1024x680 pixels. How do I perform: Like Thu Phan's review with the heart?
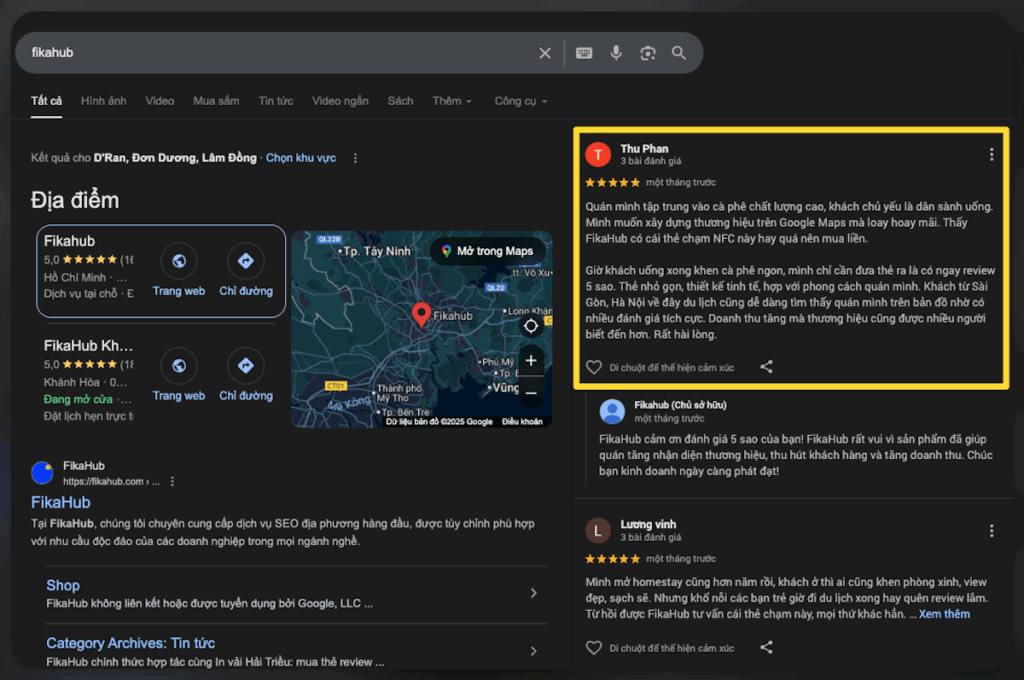click(594, 368)
